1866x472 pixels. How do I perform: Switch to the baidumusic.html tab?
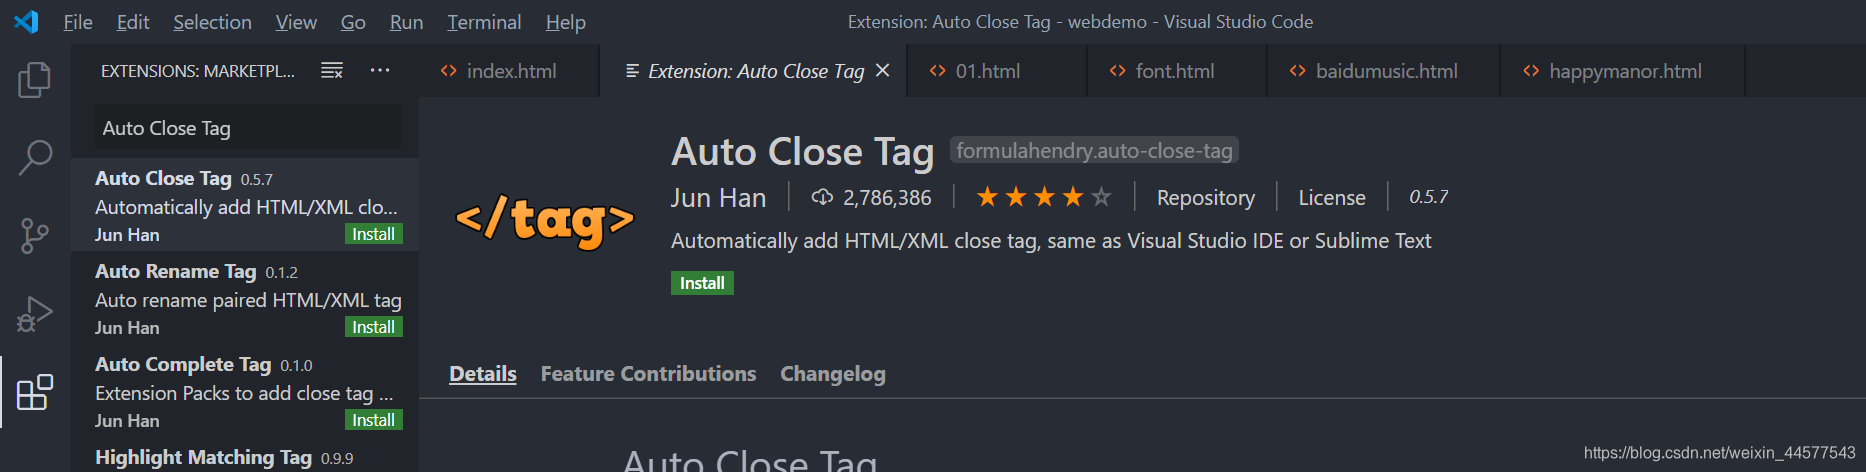point(1384,71)
